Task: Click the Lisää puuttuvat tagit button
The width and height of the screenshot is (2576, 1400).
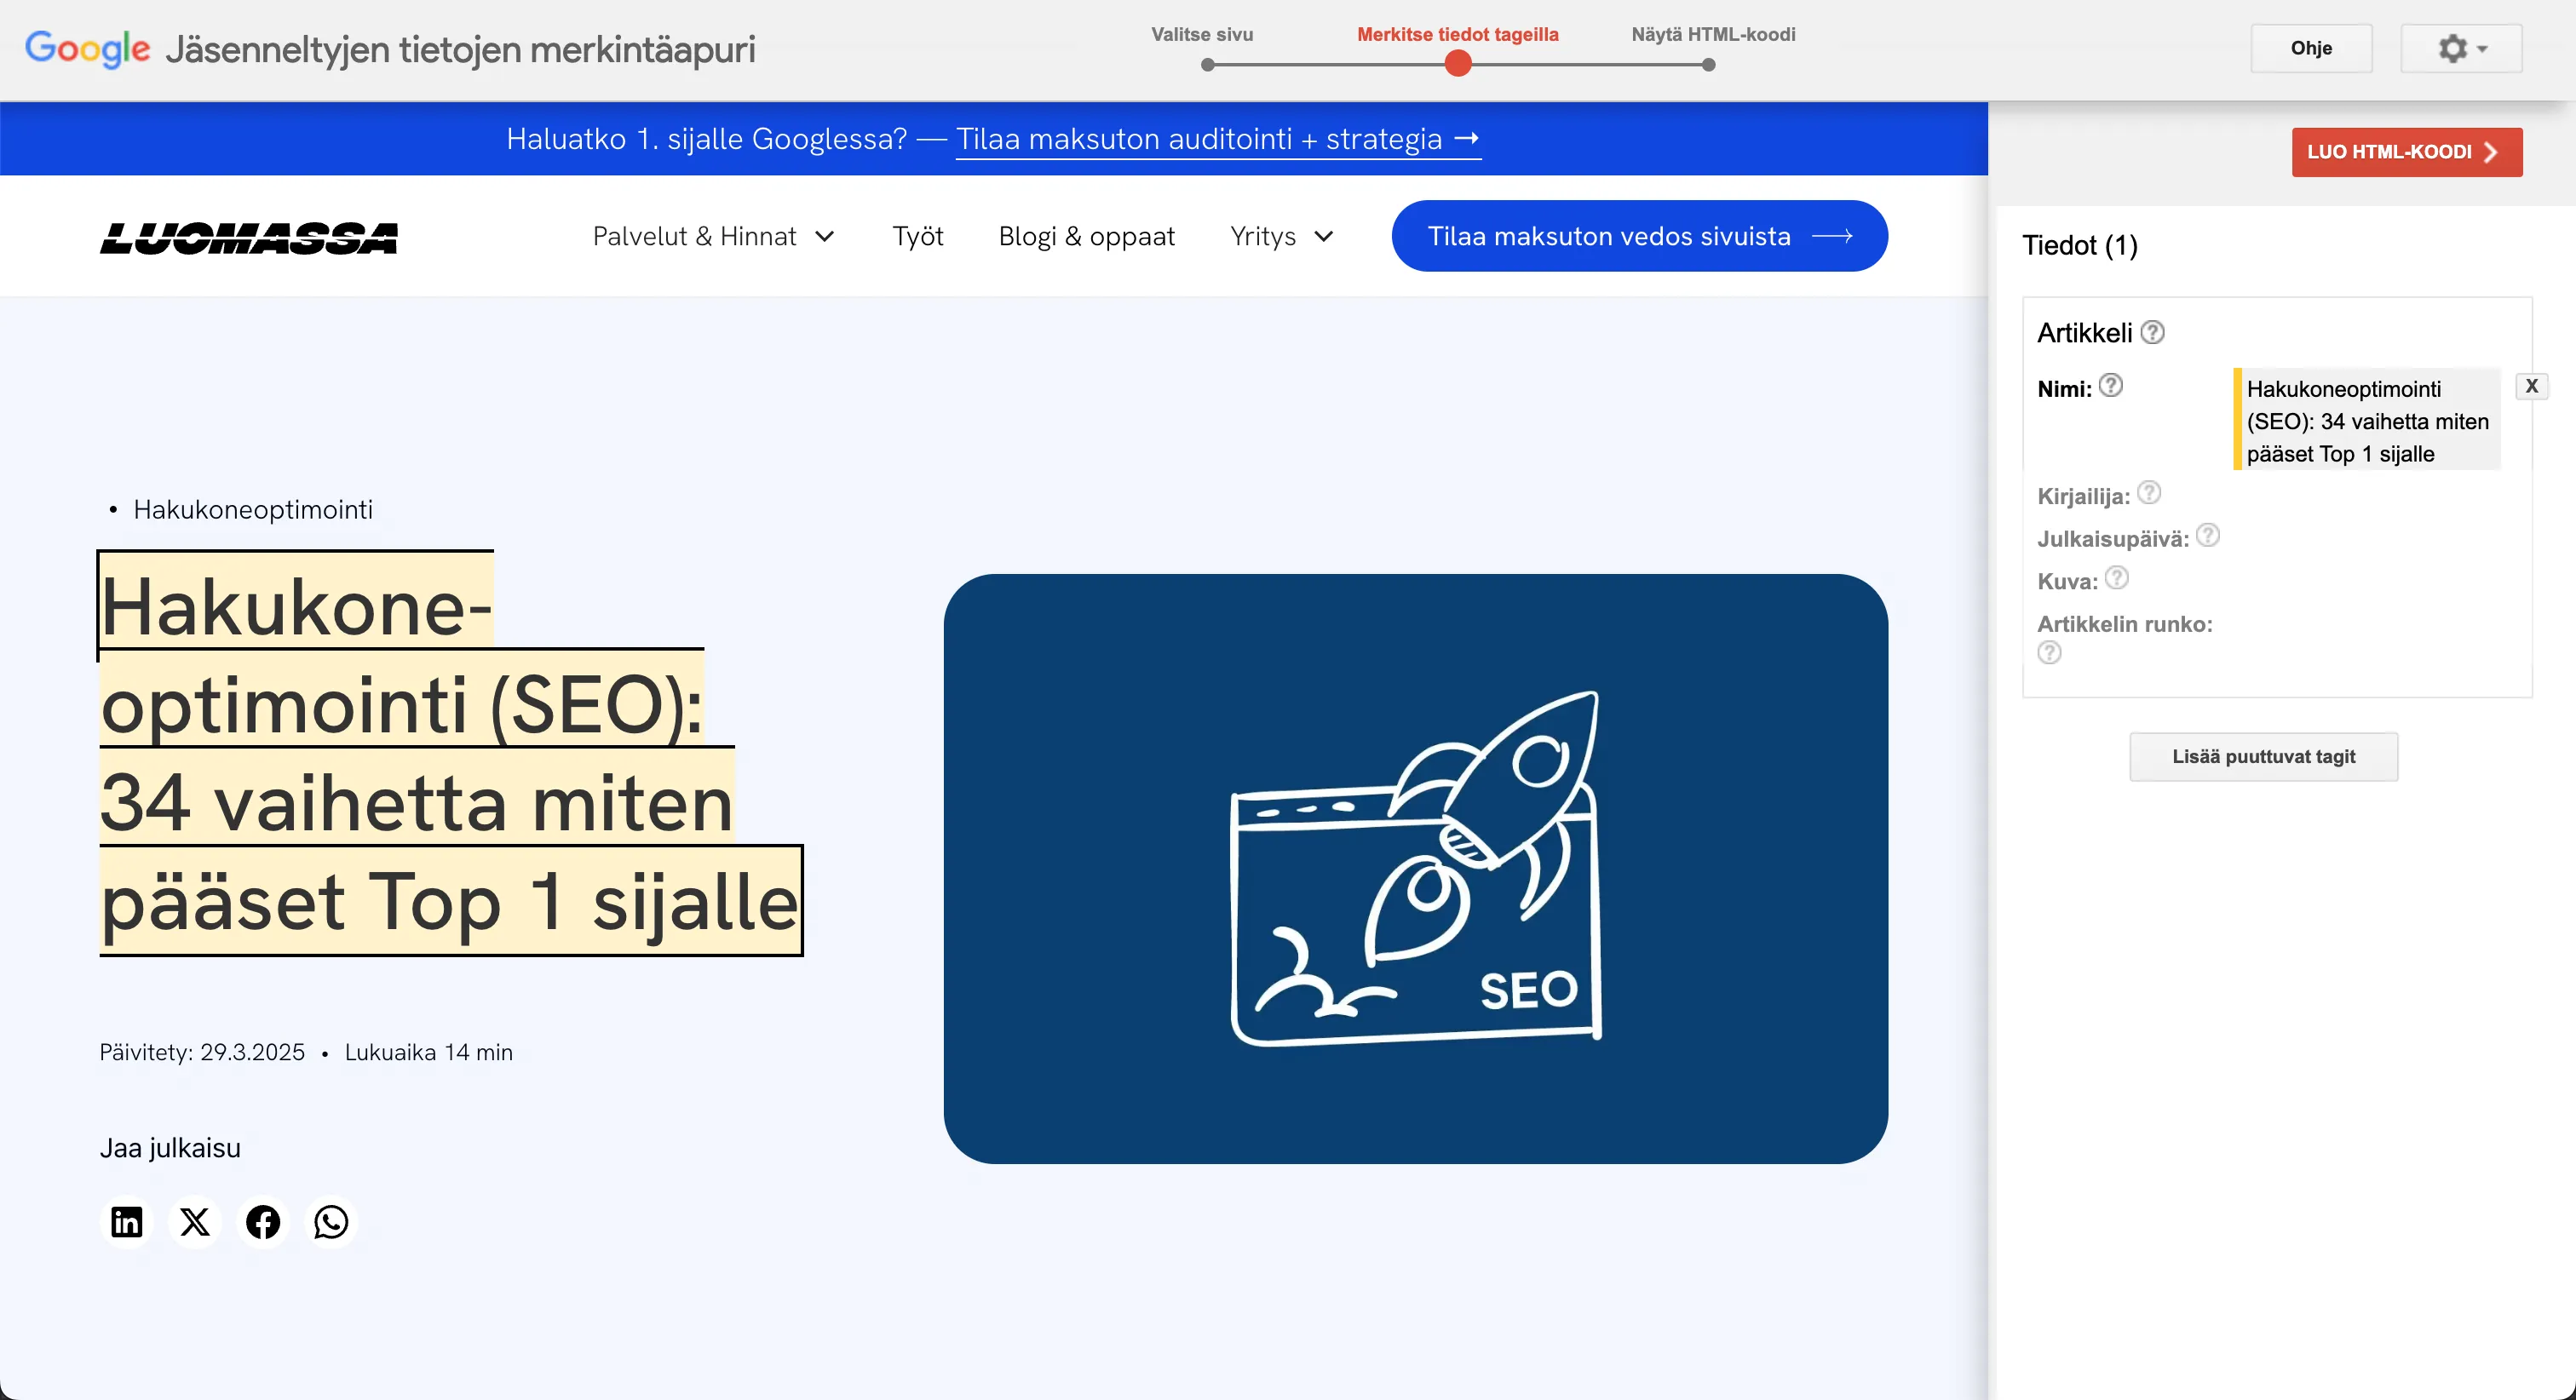Action: [x=2263, y=756]
